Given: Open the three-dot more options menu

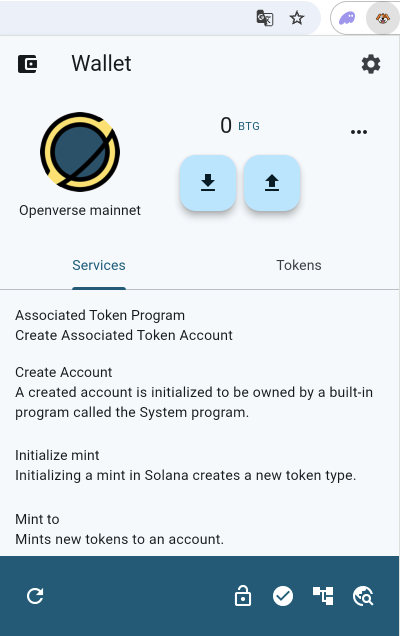Looking at the screenshot, I should pos(359,132).
